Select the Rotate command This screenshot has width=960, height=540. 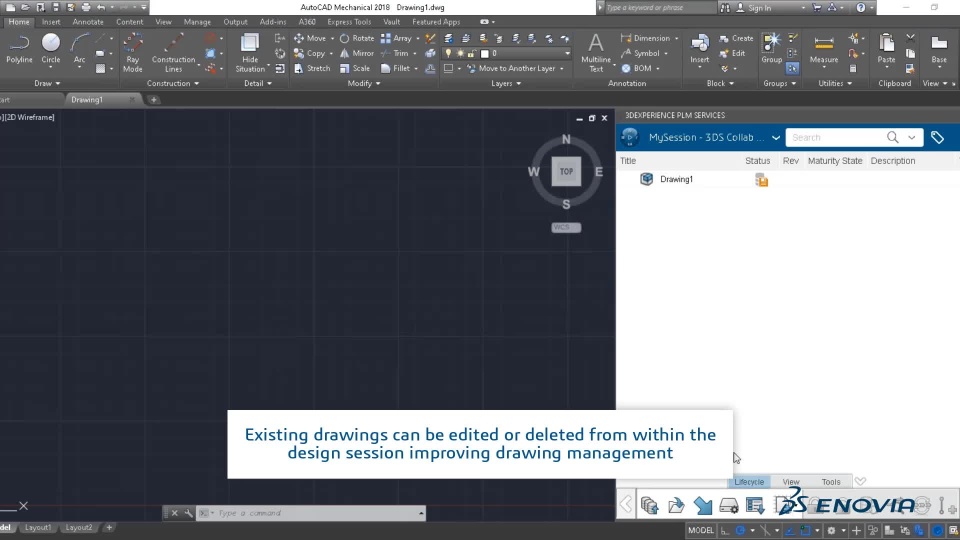click(x=357, y=38)
